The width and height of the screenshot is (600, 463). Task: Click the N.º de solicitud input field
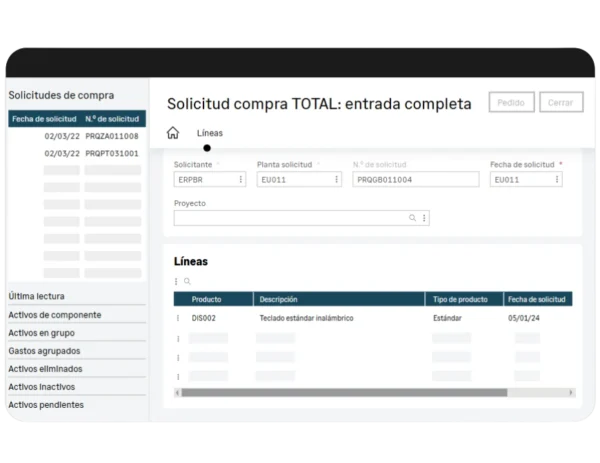click(416, 180)
